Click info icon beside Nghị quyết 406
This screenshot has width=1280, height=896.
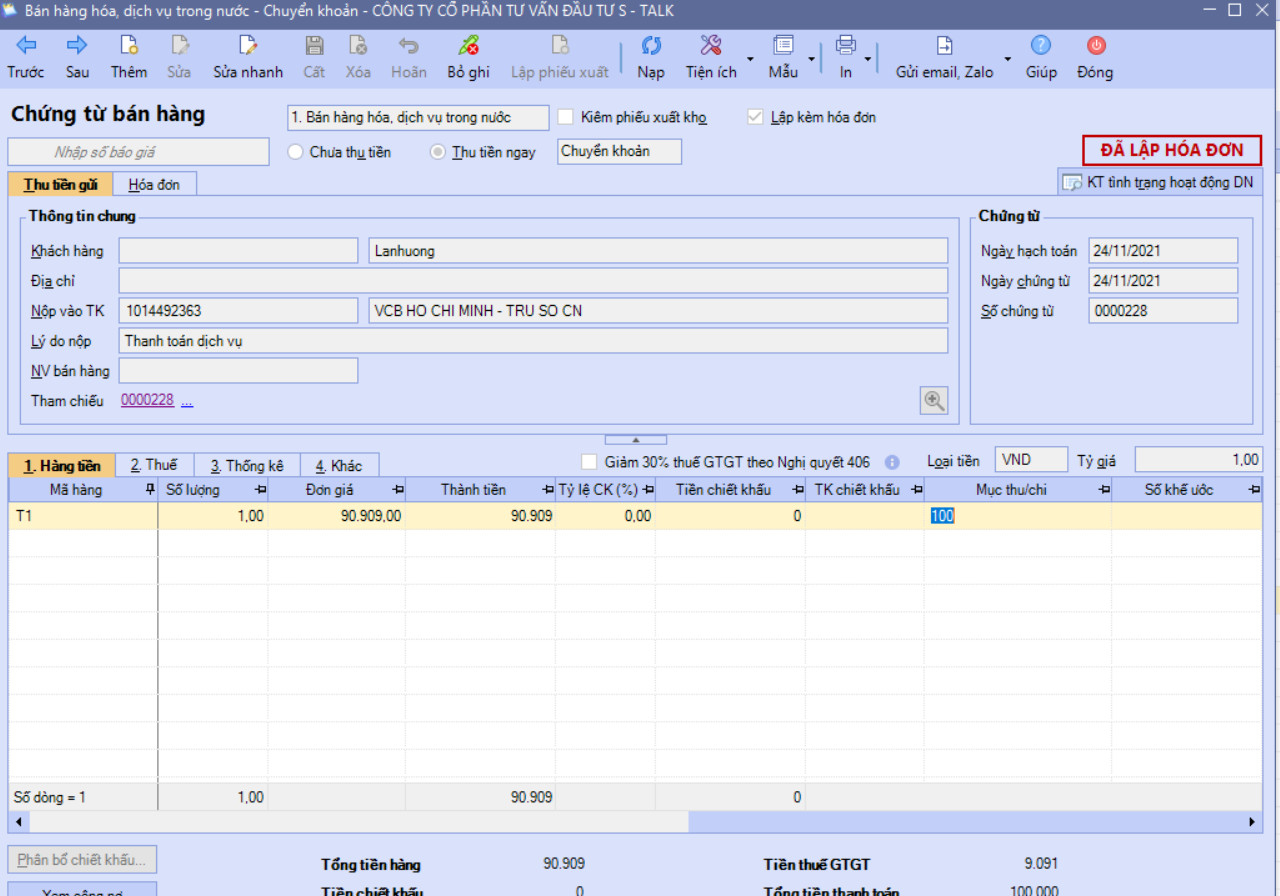pos(892,463)
